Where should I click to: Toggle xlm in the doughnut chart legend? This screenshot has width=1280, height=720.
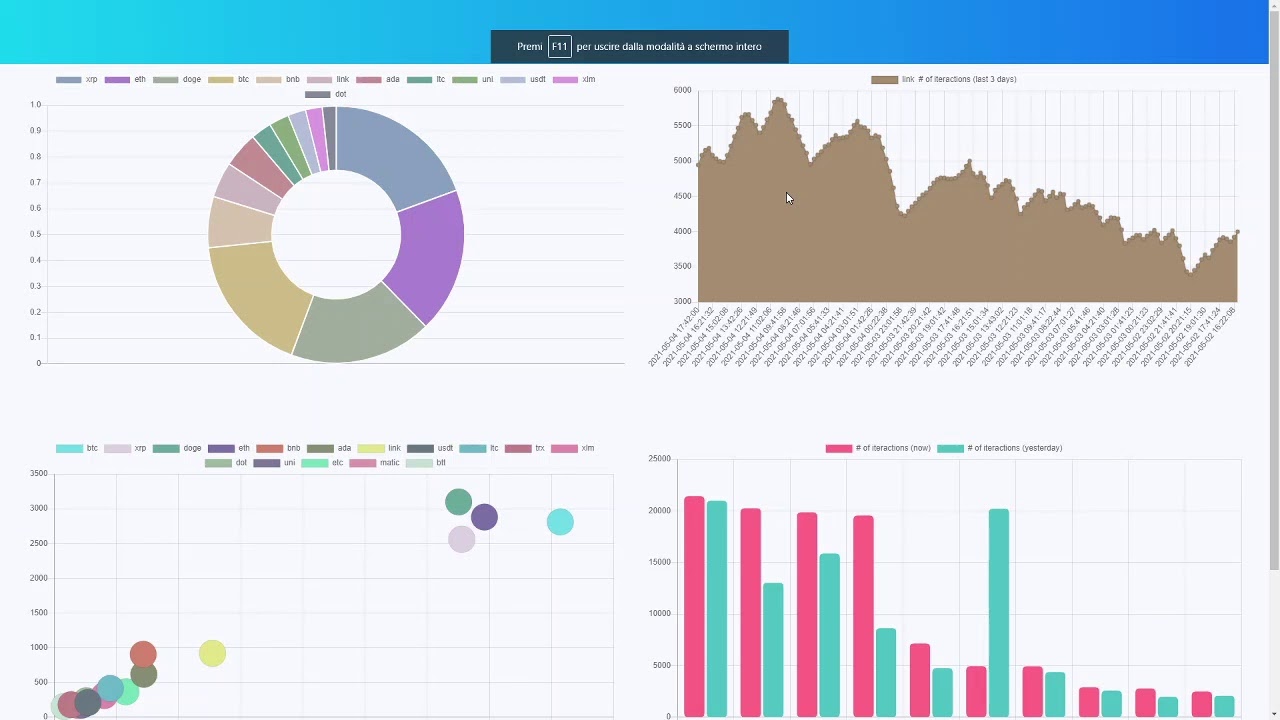pyautogui.click(x=574, y=79)
